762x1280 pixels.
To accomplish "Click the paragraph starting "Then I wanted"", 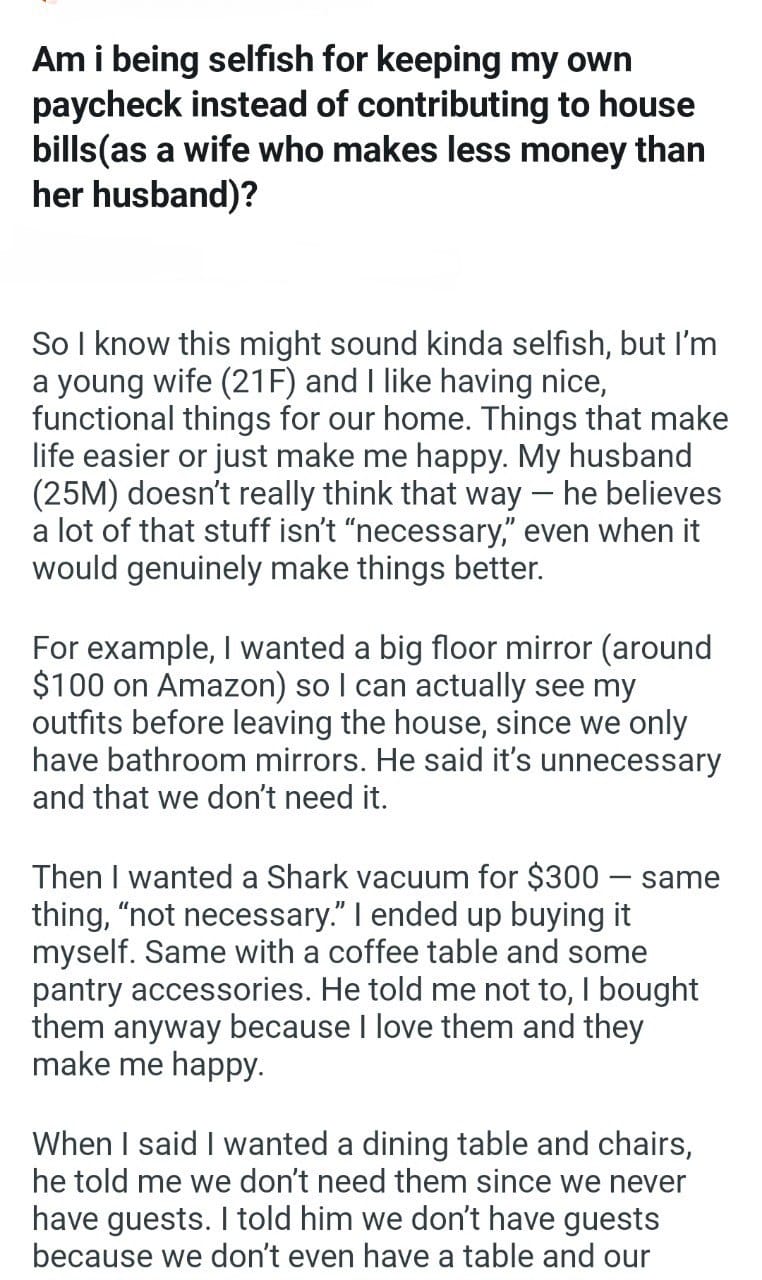I will pyautogui.click(x=376, y=972).
